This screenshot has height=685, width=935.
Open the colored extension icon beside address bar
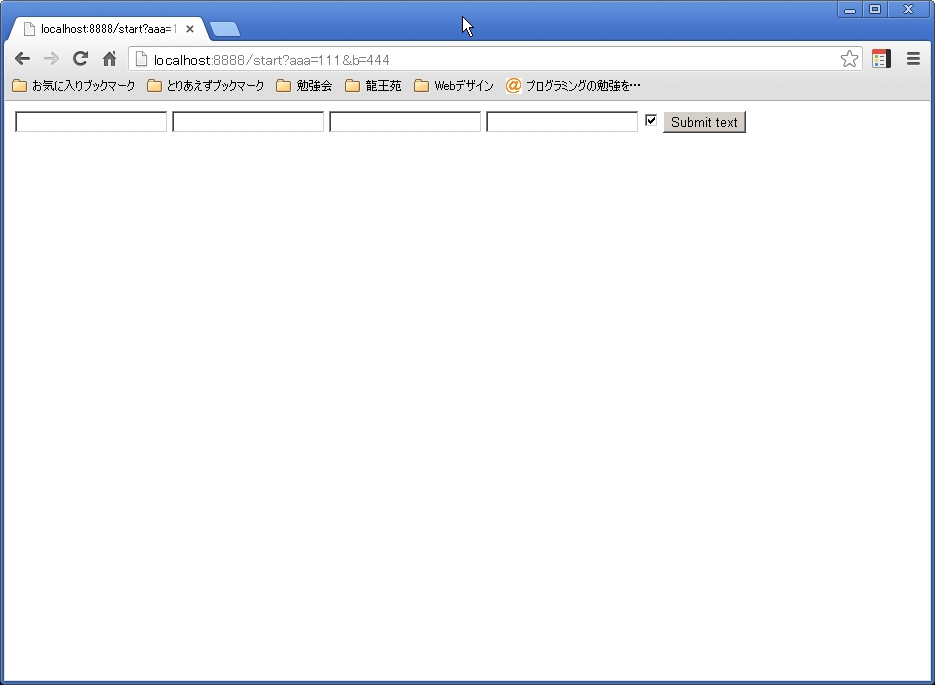pos(881,59)
